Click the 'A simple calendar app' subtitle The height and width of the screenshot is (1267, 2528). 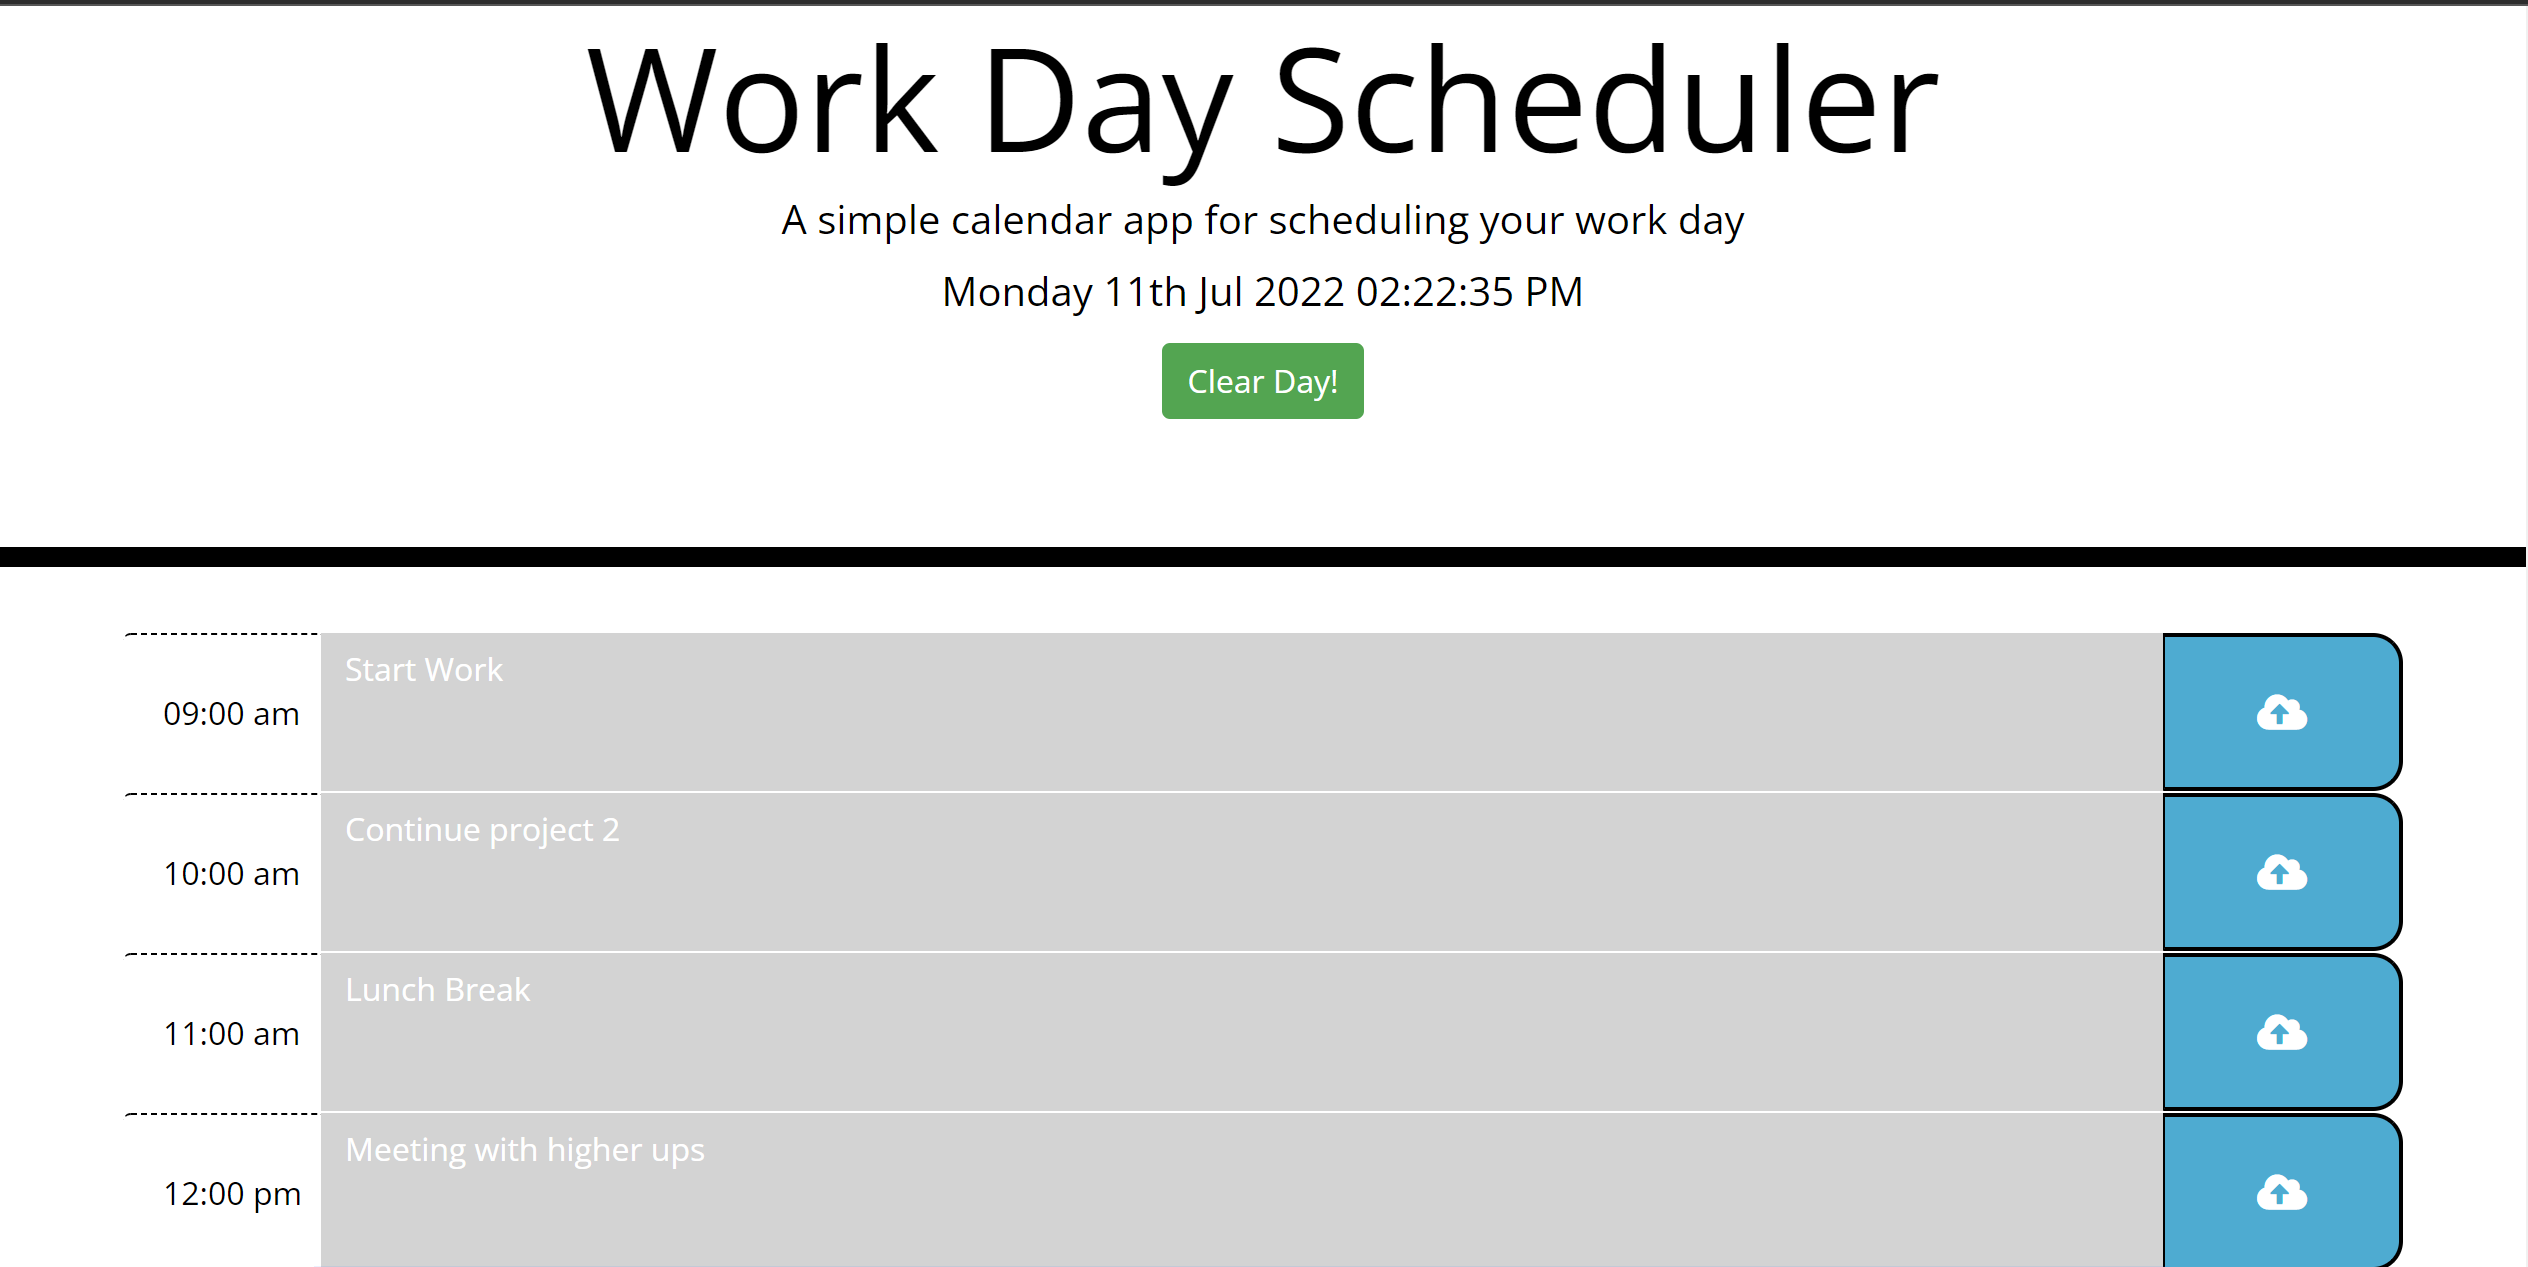(1262, 220)
